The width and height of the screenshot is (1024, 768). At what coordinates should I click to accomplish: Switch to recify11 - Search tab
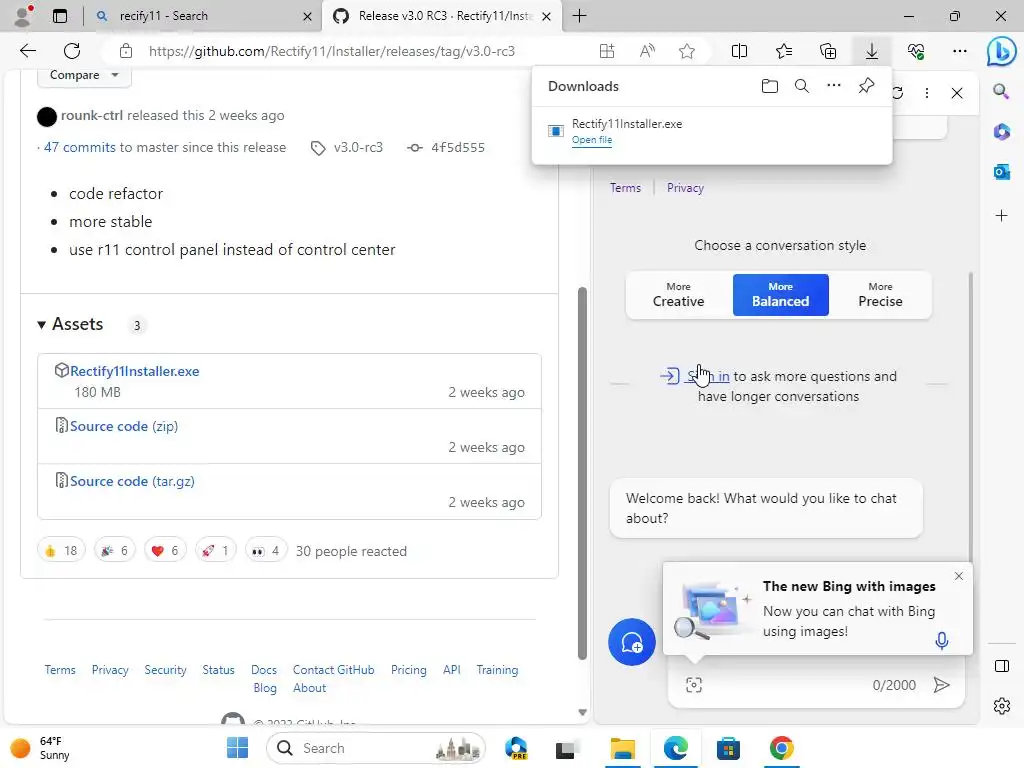[x=202, y=16]
